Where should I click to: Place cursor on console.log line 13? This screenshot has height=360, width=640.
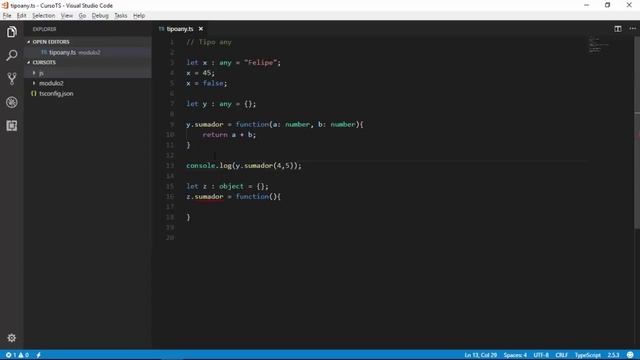click(x=244, y=166)
